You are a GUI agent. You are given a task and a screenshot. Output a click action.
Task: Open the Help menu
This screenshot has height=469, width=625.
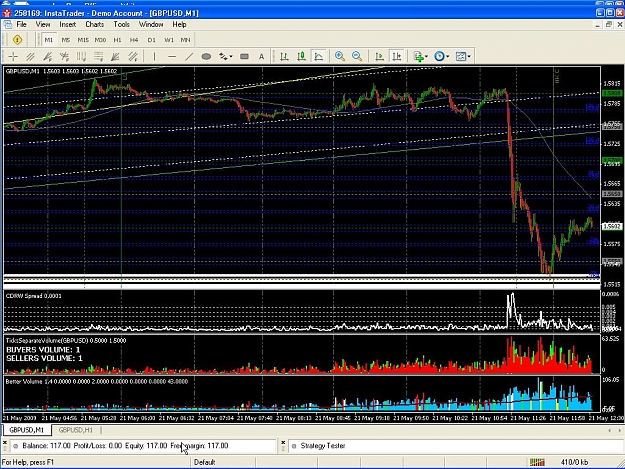179,24
